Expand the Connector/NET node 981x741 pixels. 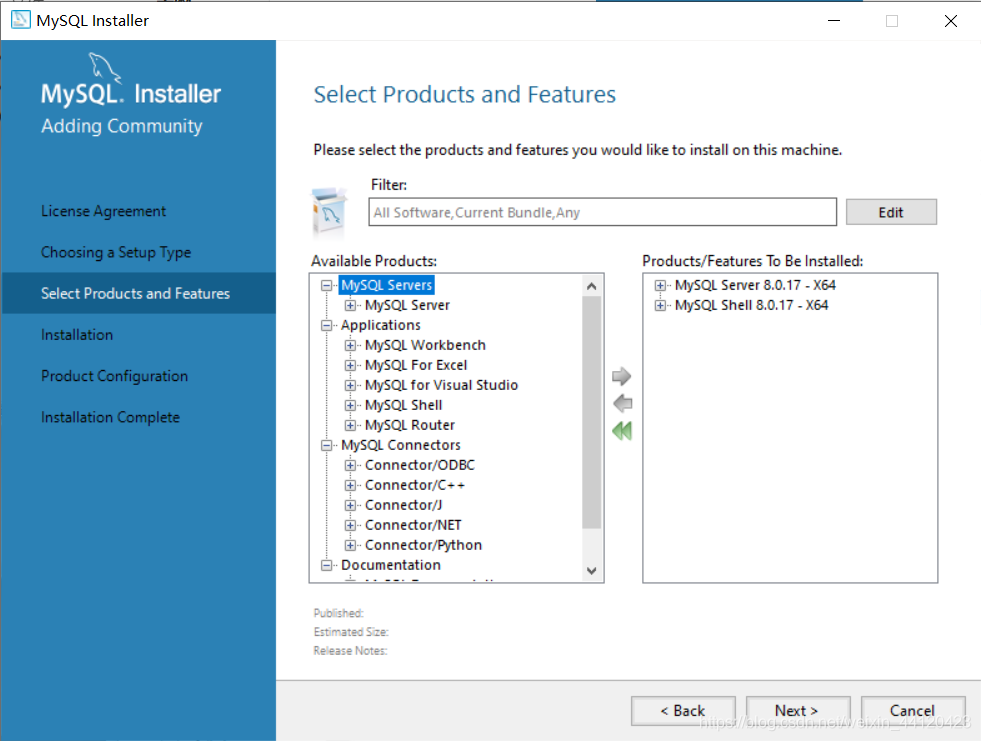(350, 526)
